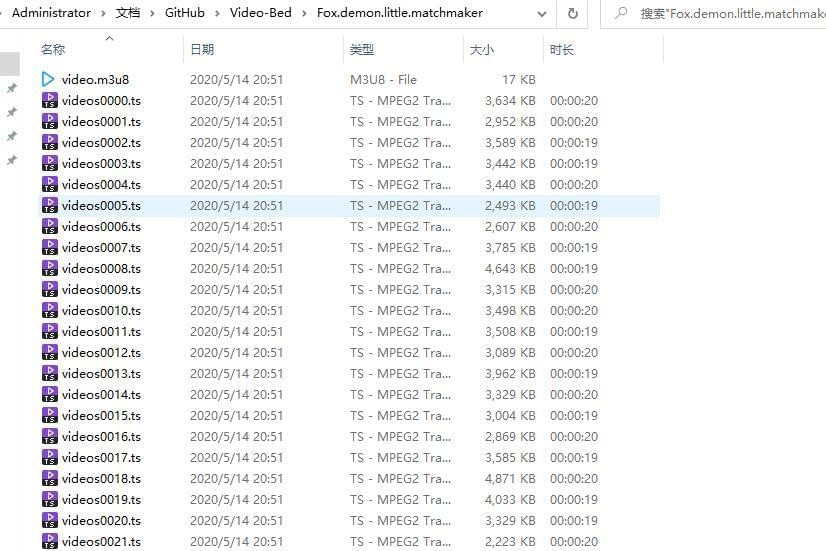826x551 pixels.
Task: Select the file name videos0008.ts
Action: [x=101, y=268]
